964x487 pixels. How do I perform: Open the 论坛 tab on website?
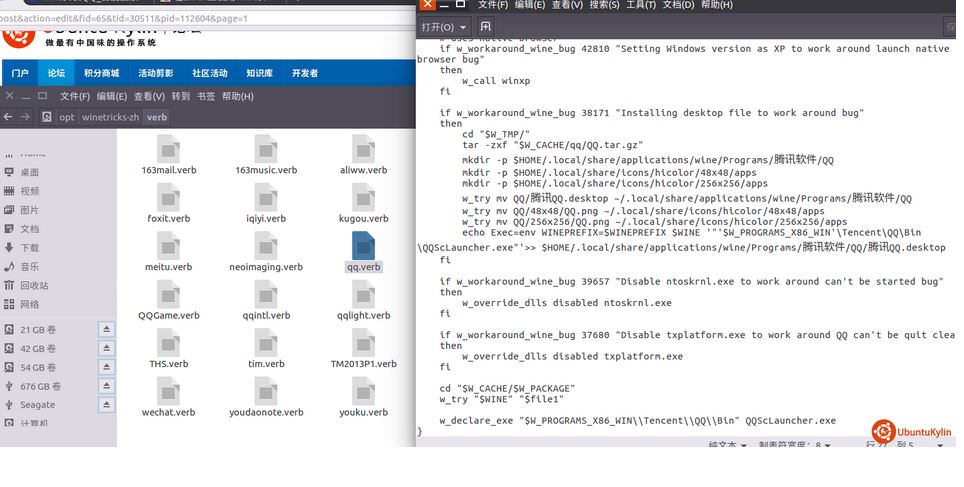click(56, 73)
